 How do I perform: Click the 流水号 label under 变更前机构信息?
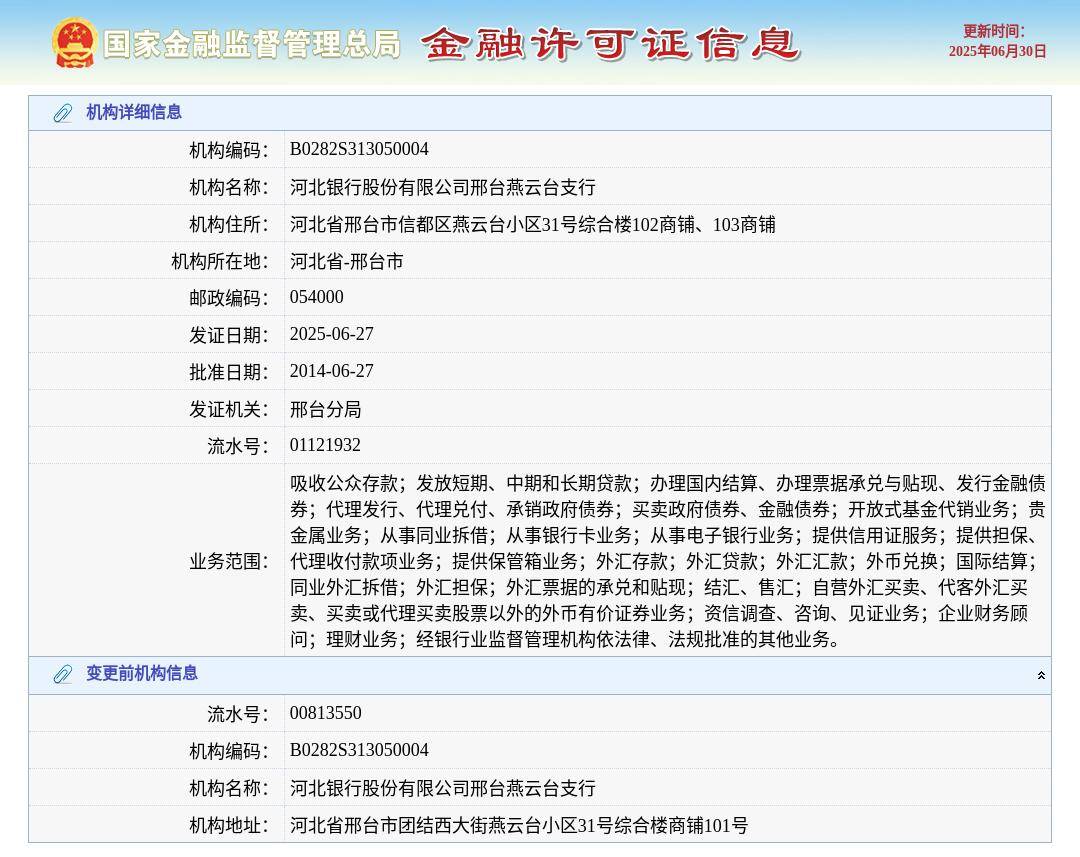[x=238, y=714]
